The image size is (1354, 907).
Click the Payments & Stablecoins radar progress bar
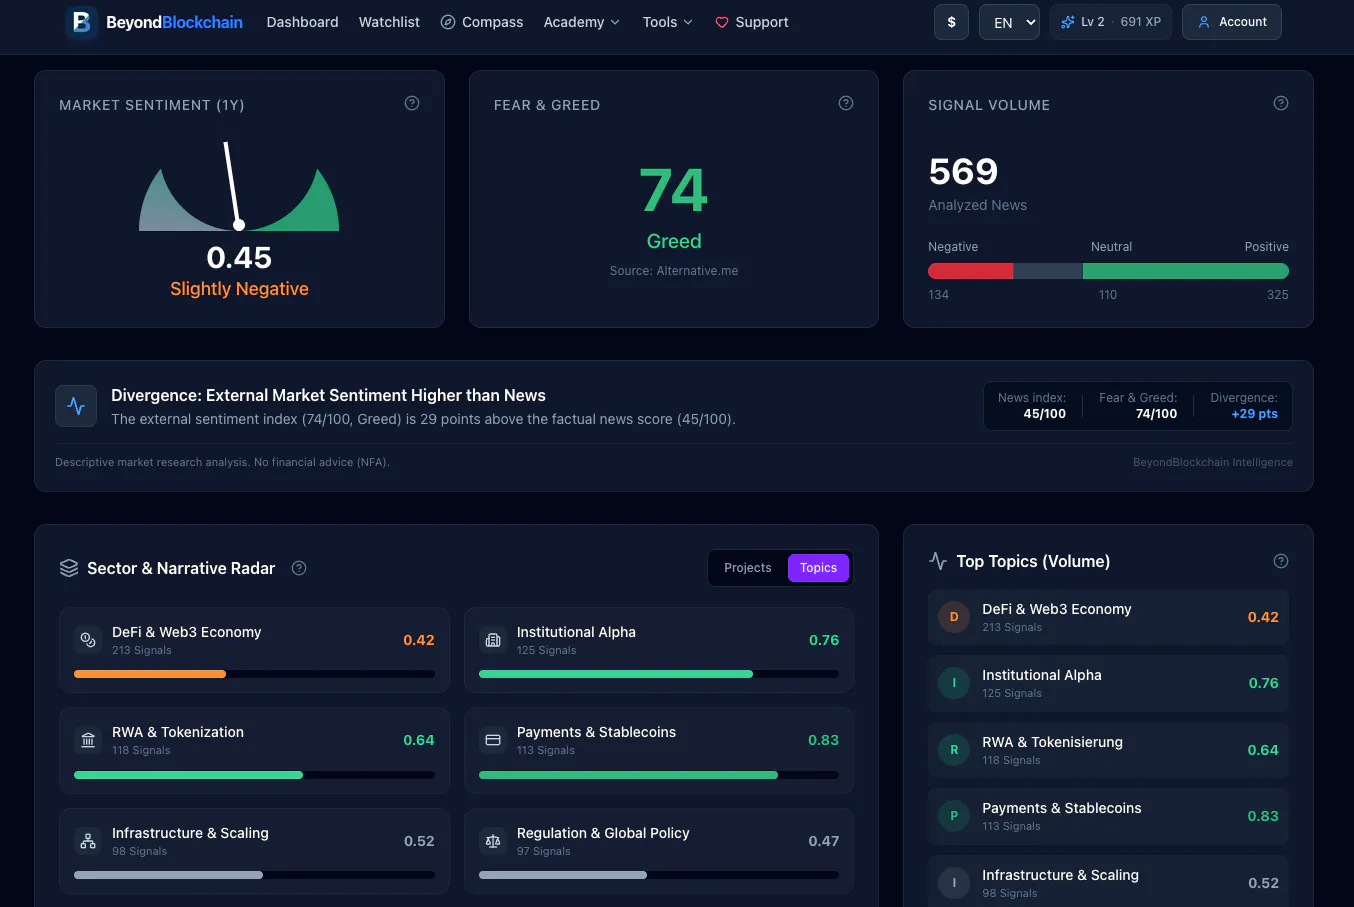[x=659, y=775]
